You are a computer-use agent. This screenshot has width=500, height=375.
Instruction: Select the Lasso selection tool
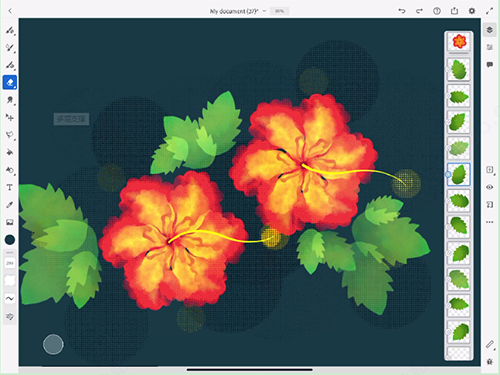[x=10, y=135]
